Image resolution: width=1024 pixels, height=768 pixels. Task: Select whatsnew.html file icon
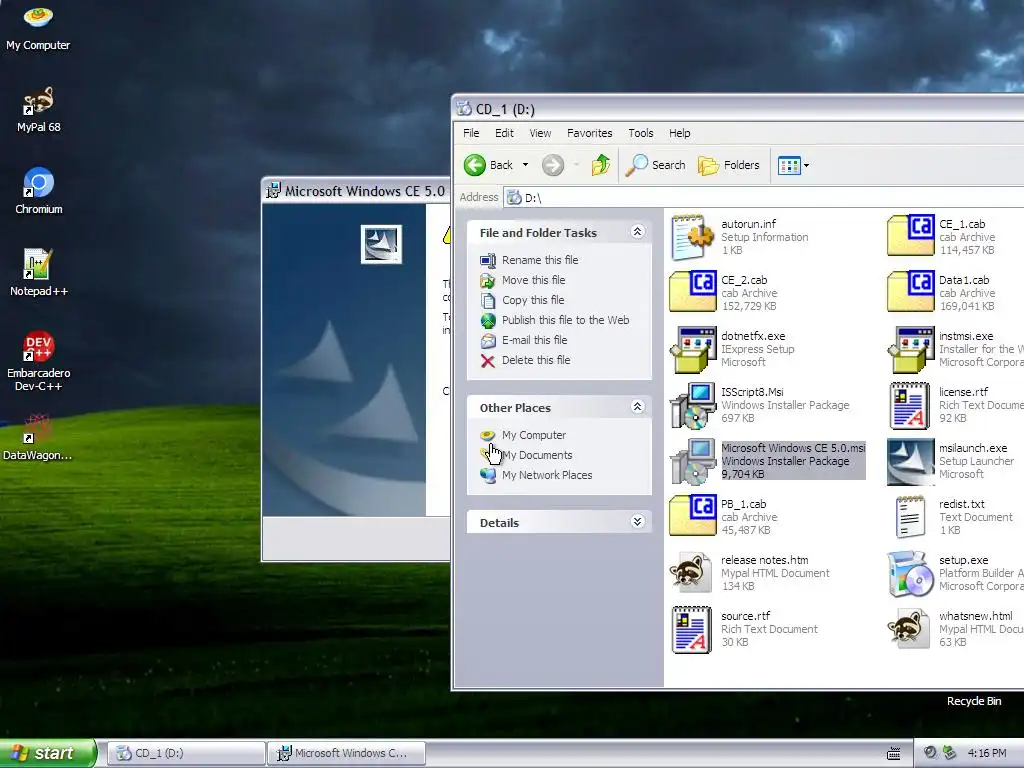click(908, 629)
